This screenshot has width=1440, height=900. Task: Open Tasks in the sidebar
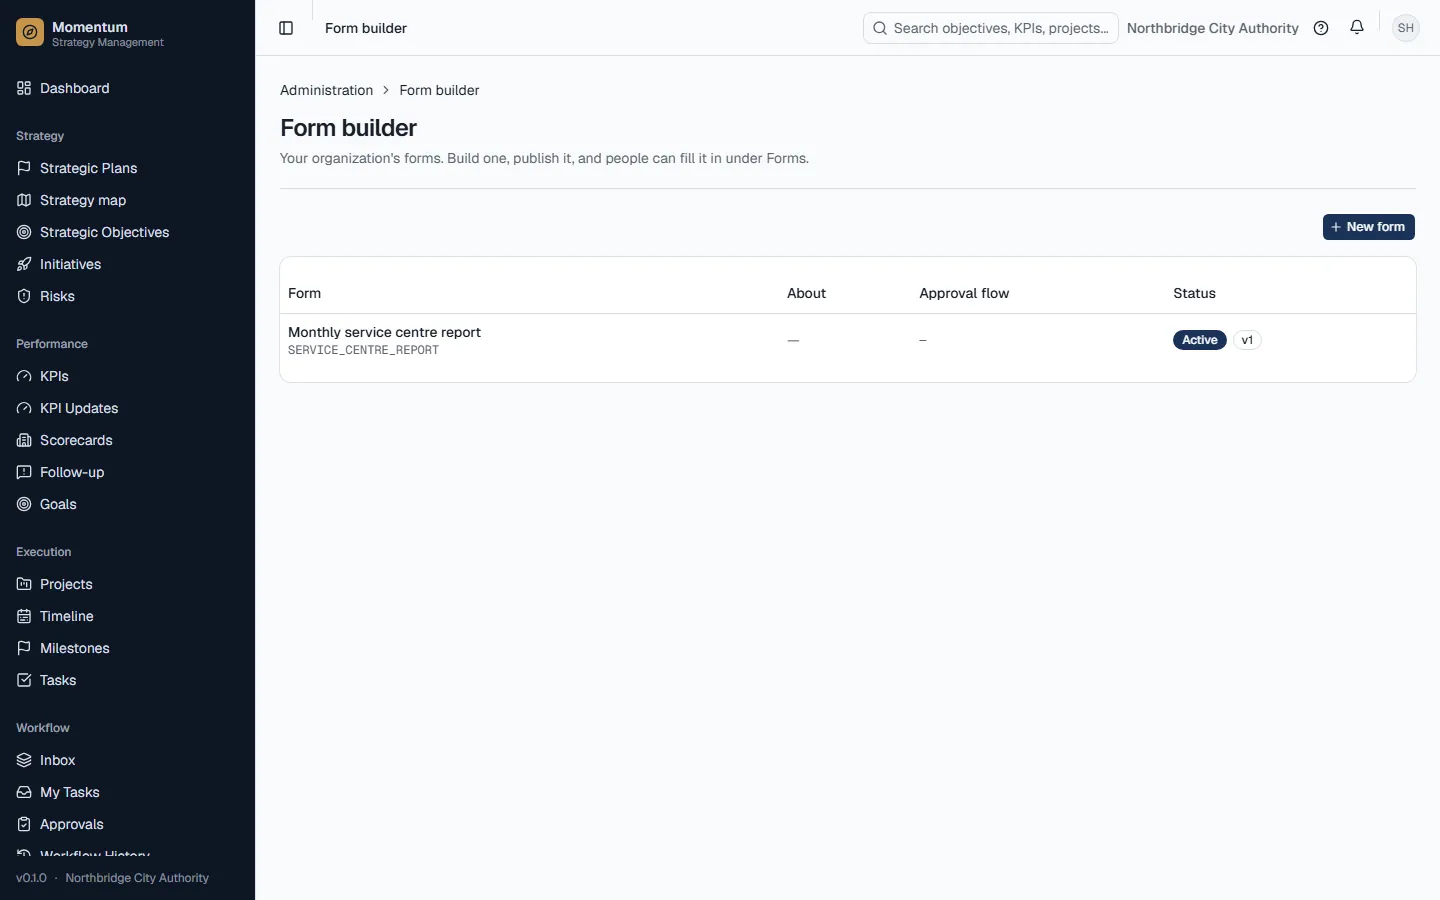(x=127, y=680)
